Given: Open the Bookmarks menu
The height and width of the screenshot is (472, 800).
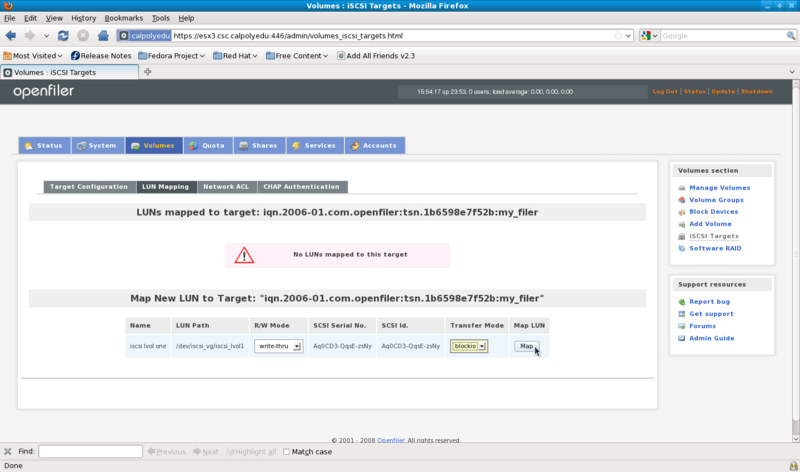Looking at the screenshot, I should coord(123,18).
